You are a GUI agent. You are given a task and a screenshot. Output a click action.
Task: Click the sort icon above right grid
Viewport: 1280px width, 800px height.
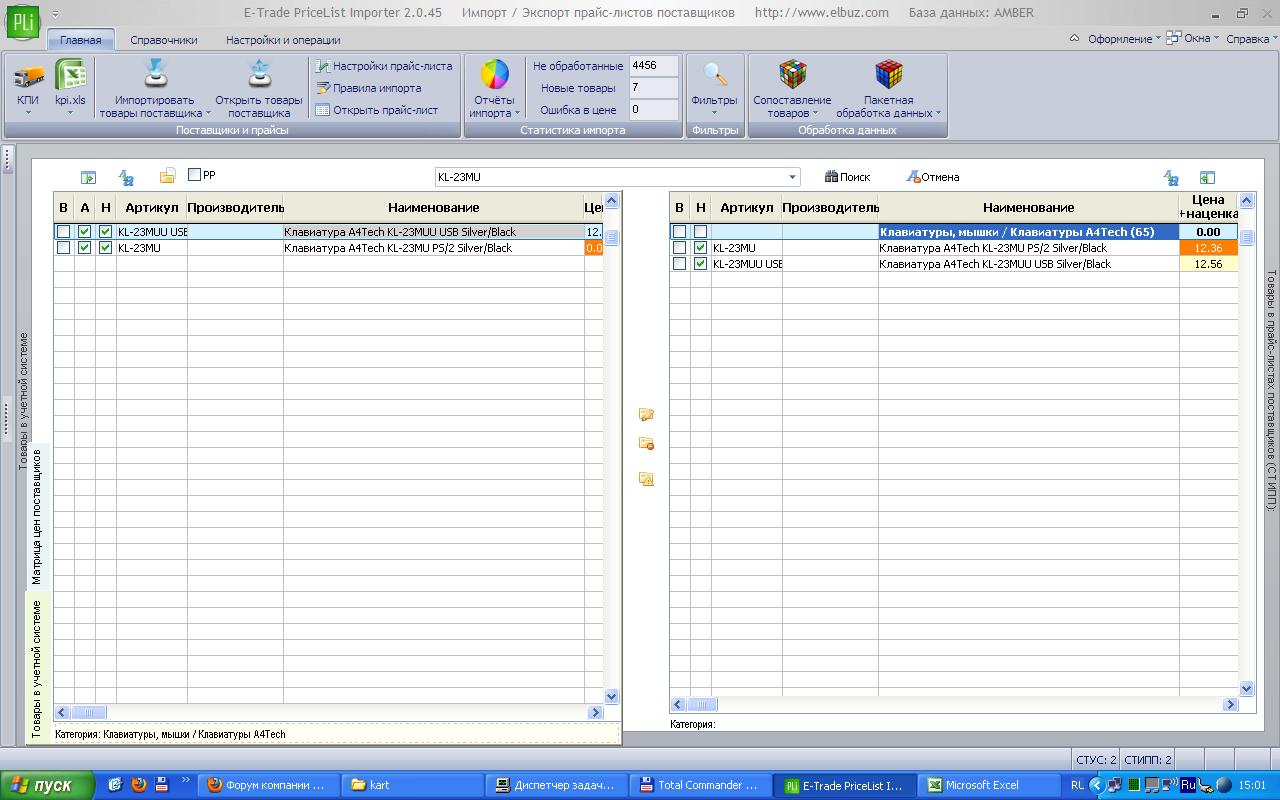click(x=1171, y=178)
